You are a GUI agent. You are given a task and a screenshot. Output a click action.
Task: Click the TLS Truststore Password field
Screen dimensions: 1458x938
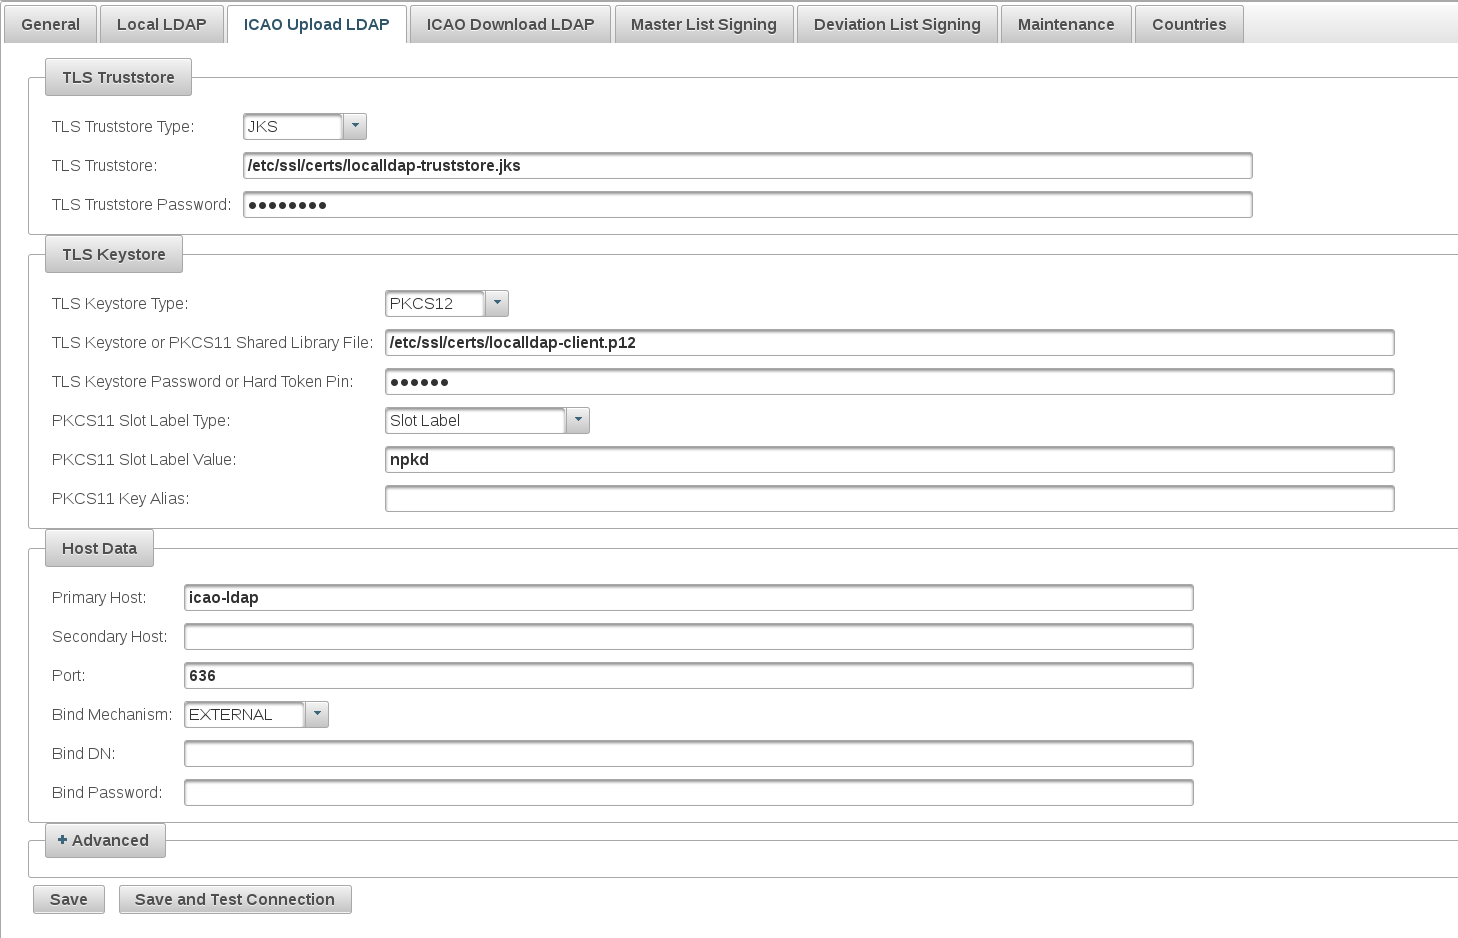(747, 205)
